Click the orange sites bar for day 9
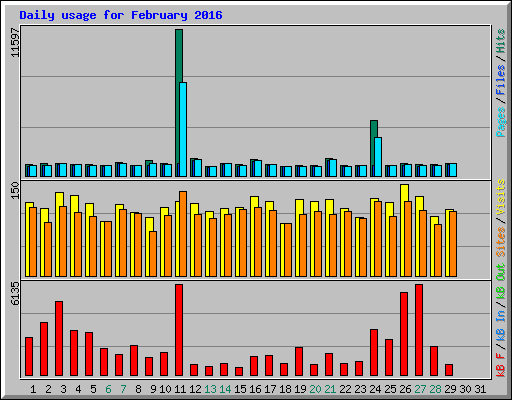Viewport: 512px width, 400px height. (x=153, y=254)
